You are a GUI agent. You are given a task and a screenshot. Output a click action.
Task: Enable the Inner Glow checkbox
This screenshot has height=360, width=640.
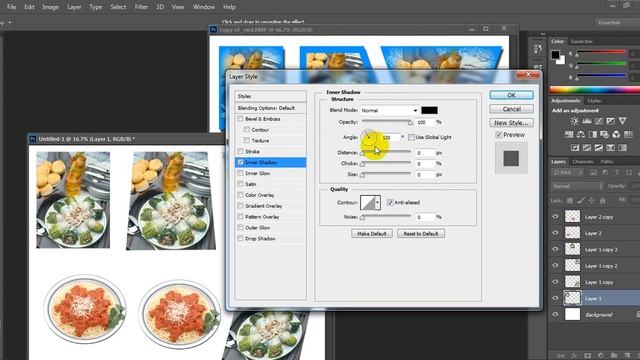pyautogui.click(x=240, y=173)
